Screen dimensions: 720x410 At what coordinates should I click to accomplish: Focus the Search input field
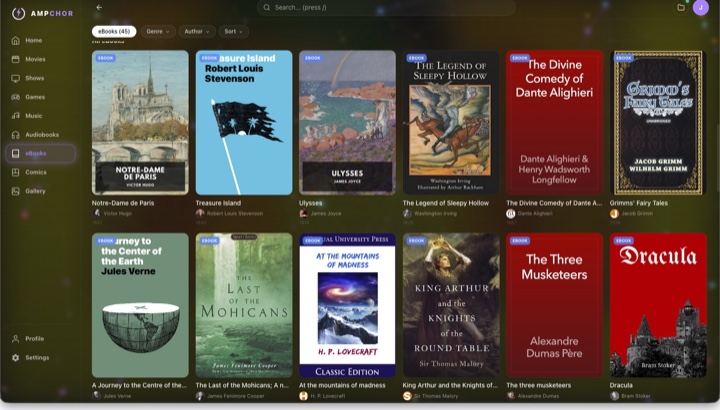pos(386,7)
